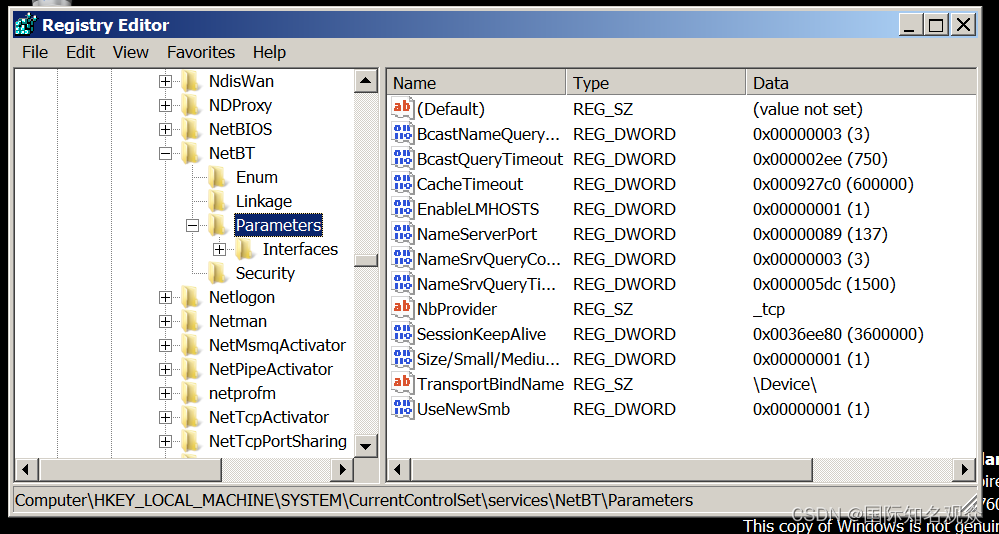999x534 pixels.
Task: Click values pane horizontal scroll right arrow
Action: [x=964, y=470]
